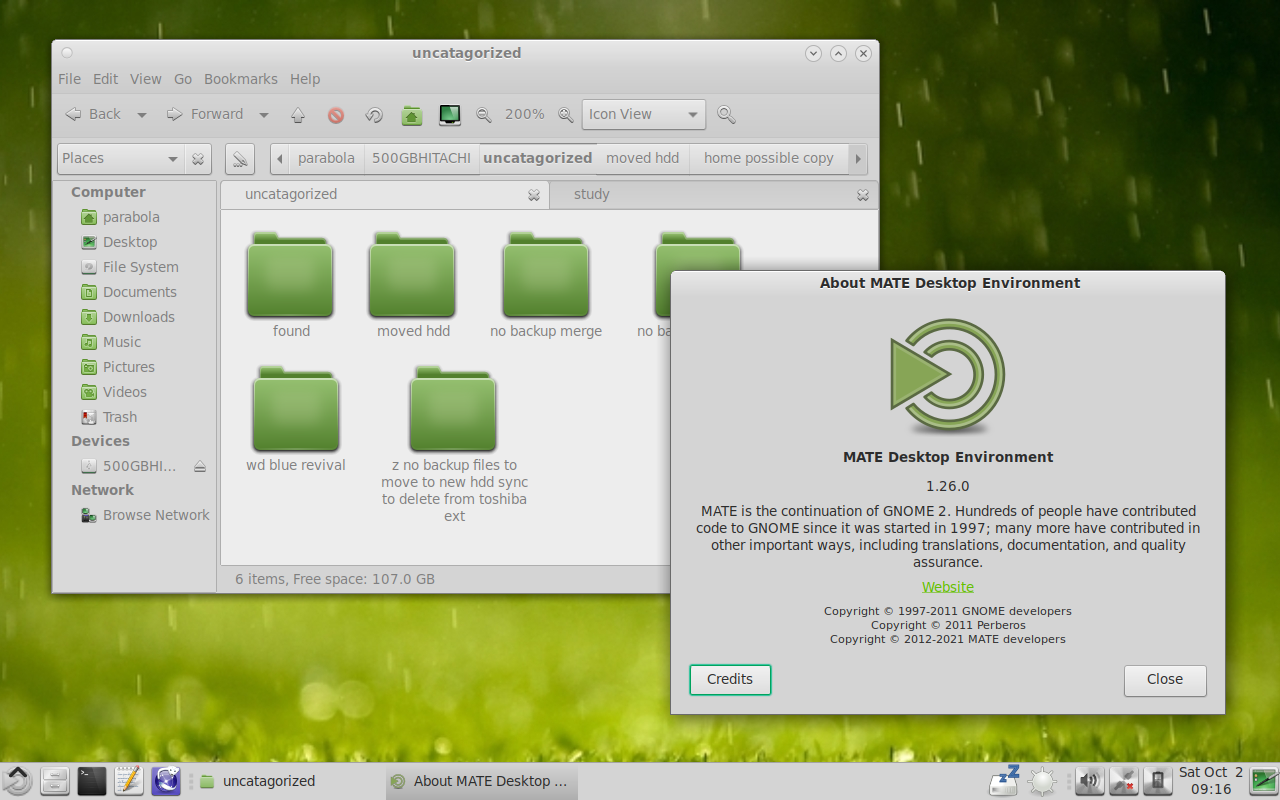The width and height of the screenshot is (1280, 800).
Task: Click the brightness sun applet
Action: click(x=1042, y=781)
